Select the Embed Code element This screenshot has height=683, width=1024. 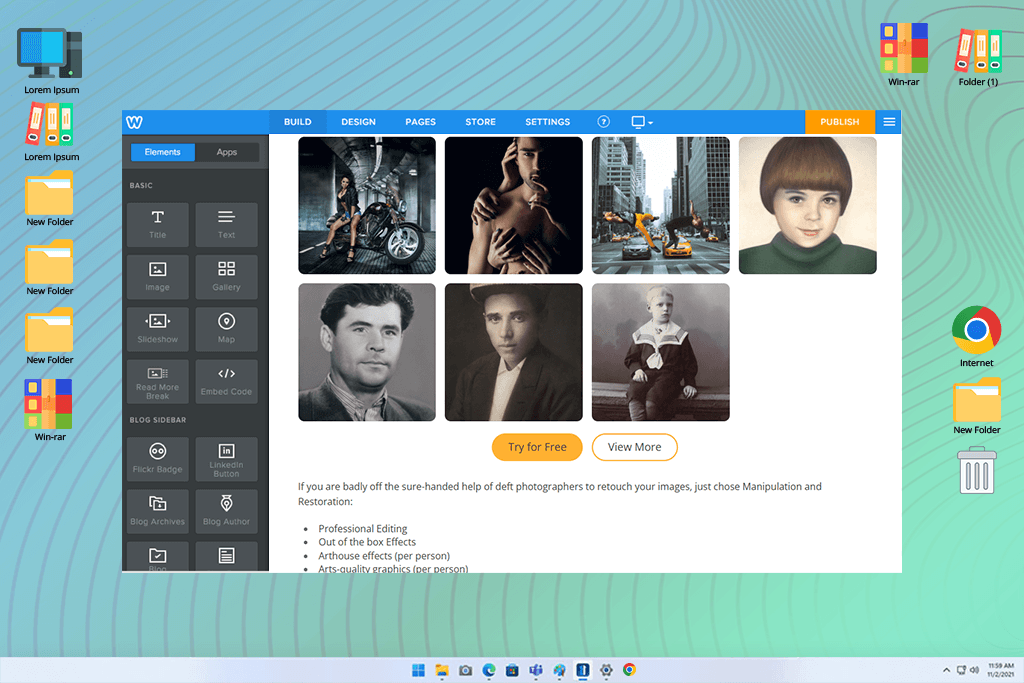tap(226, 381)
